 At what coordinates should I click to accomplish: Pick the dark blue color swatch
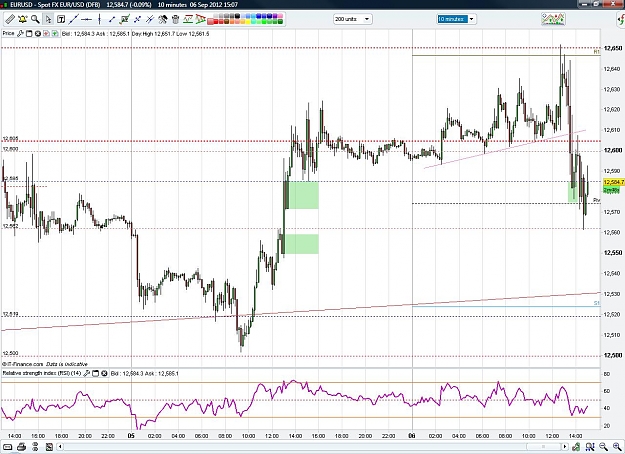(x=269, y=16)
